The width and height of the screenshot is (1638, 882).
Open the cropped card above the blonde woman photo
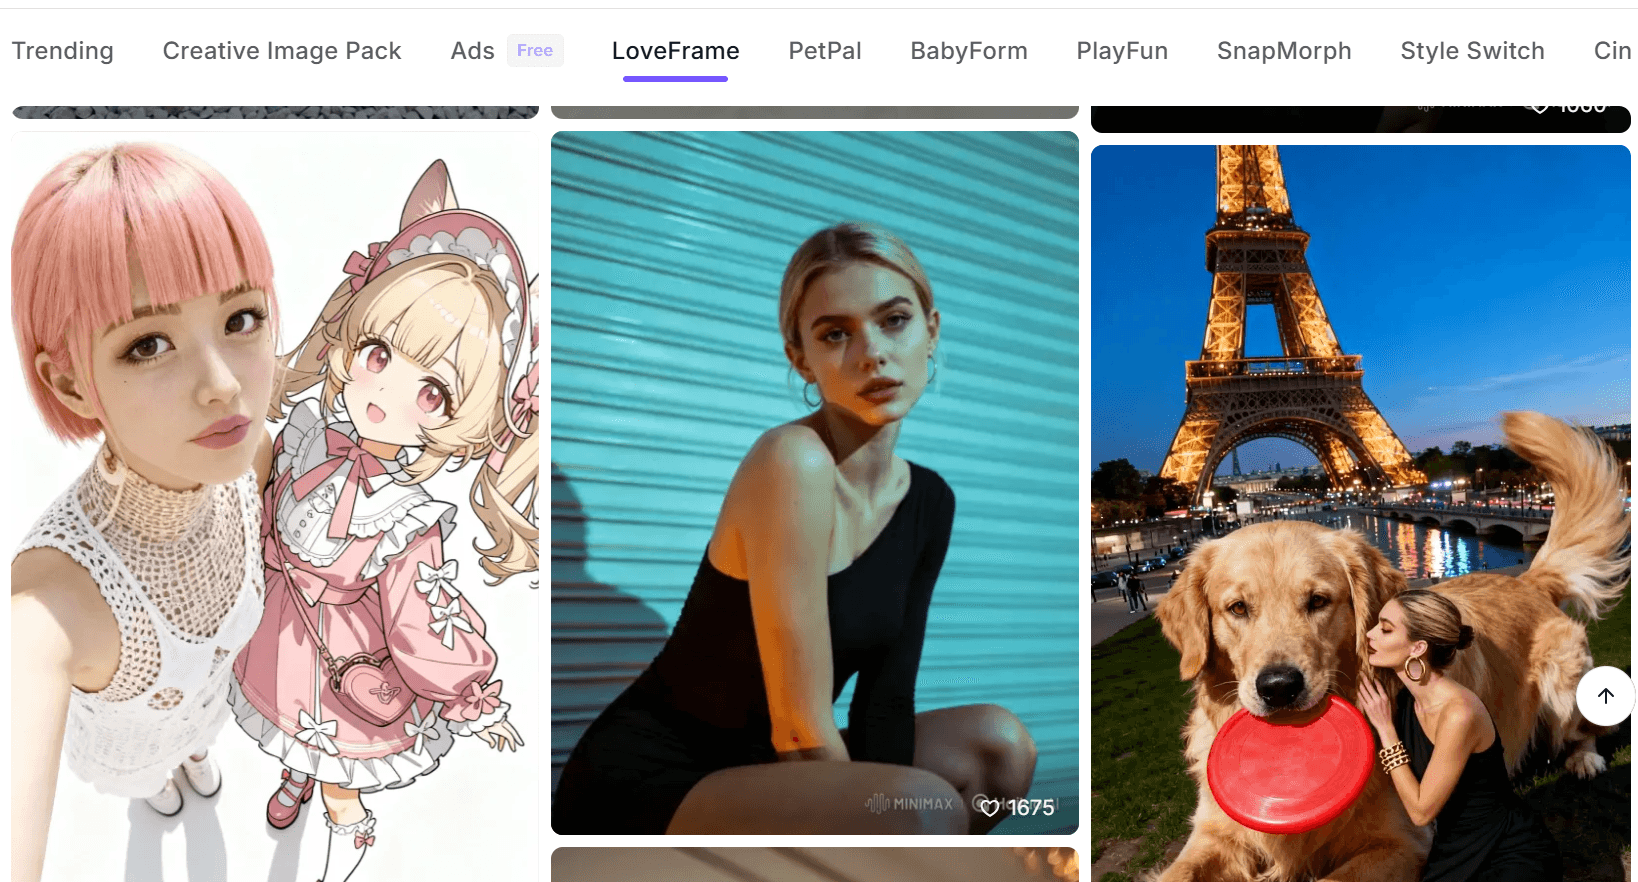tap(814, 112)
